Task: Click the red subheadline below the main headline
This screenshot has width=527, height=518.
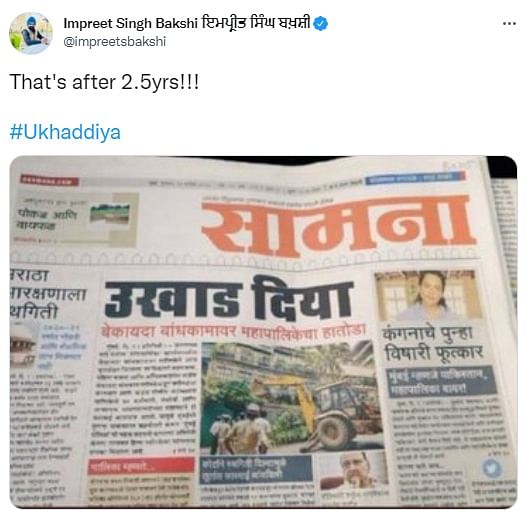Action: pyautogui.click(x=233, y=331)
